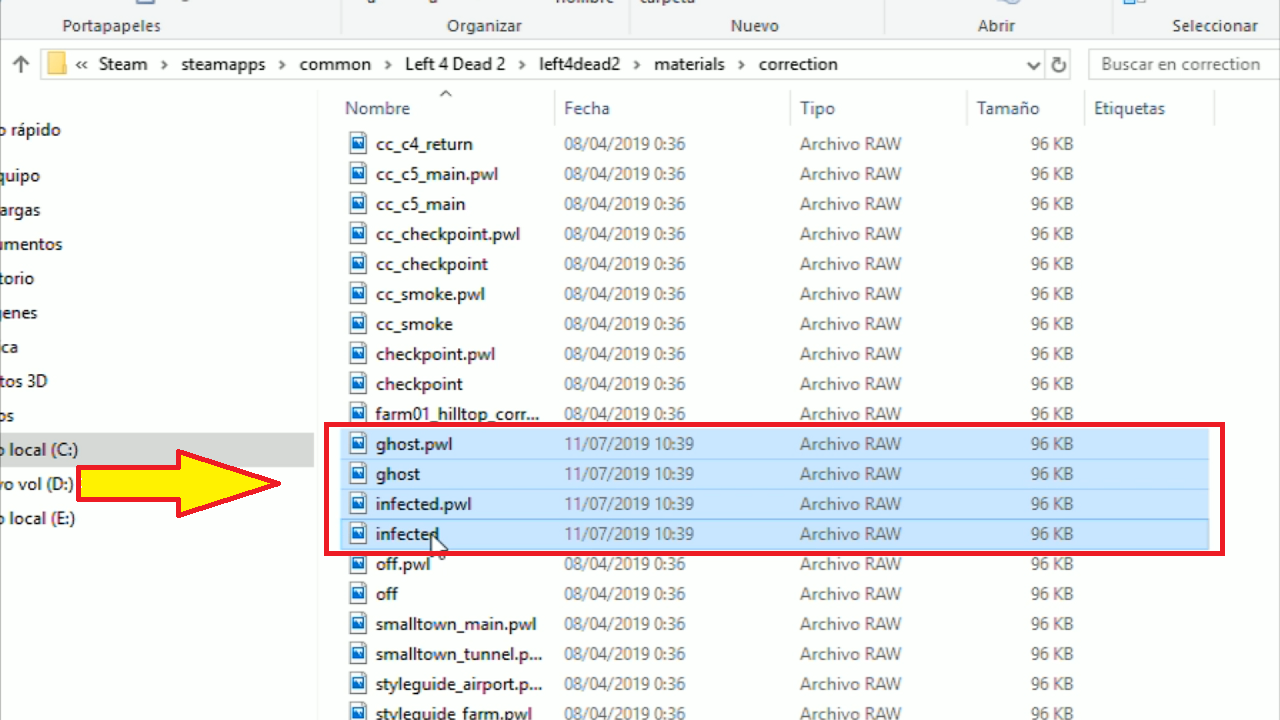The width and height of the screenshot is (1280, 720).
Task: Click the folder icon in the address bar
Action: point(56,64)
